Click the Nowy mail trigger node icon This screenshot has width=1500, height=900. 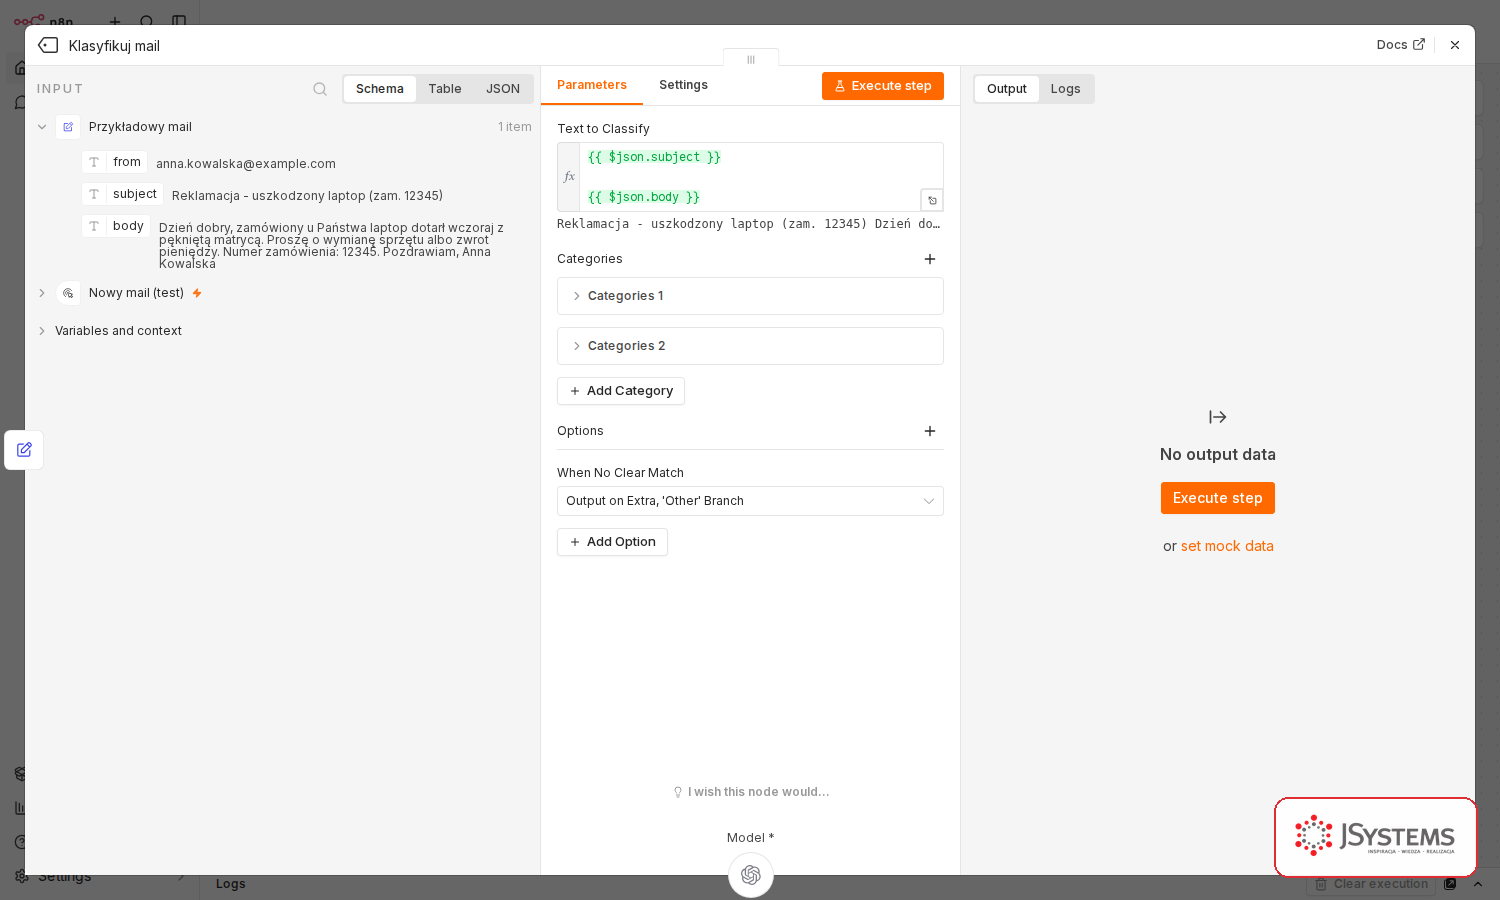(68, 293)
